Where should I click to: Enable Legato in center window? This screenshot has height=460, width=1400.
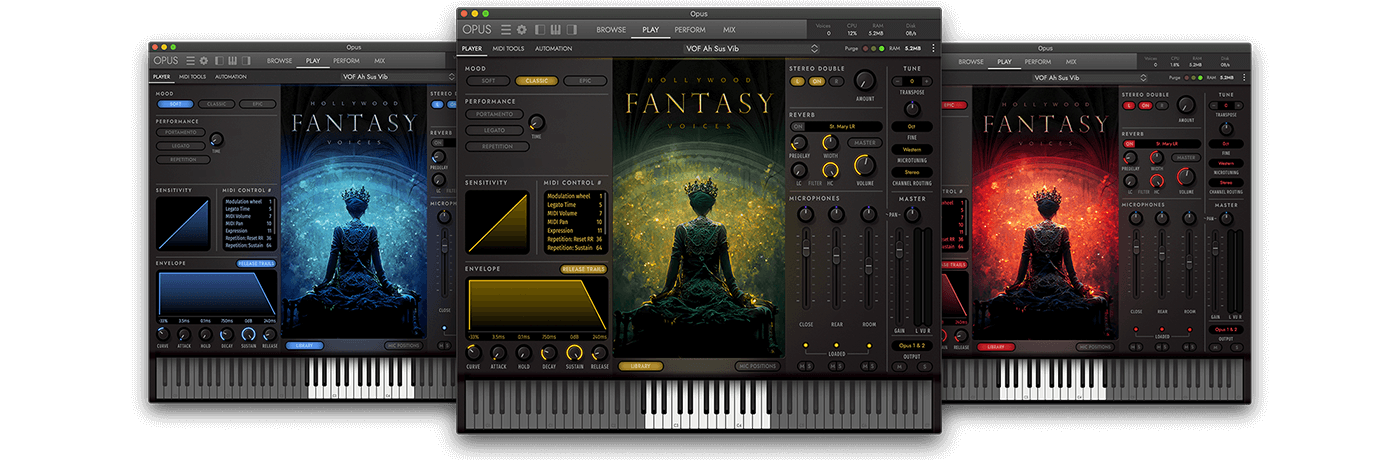click(496, 130)
